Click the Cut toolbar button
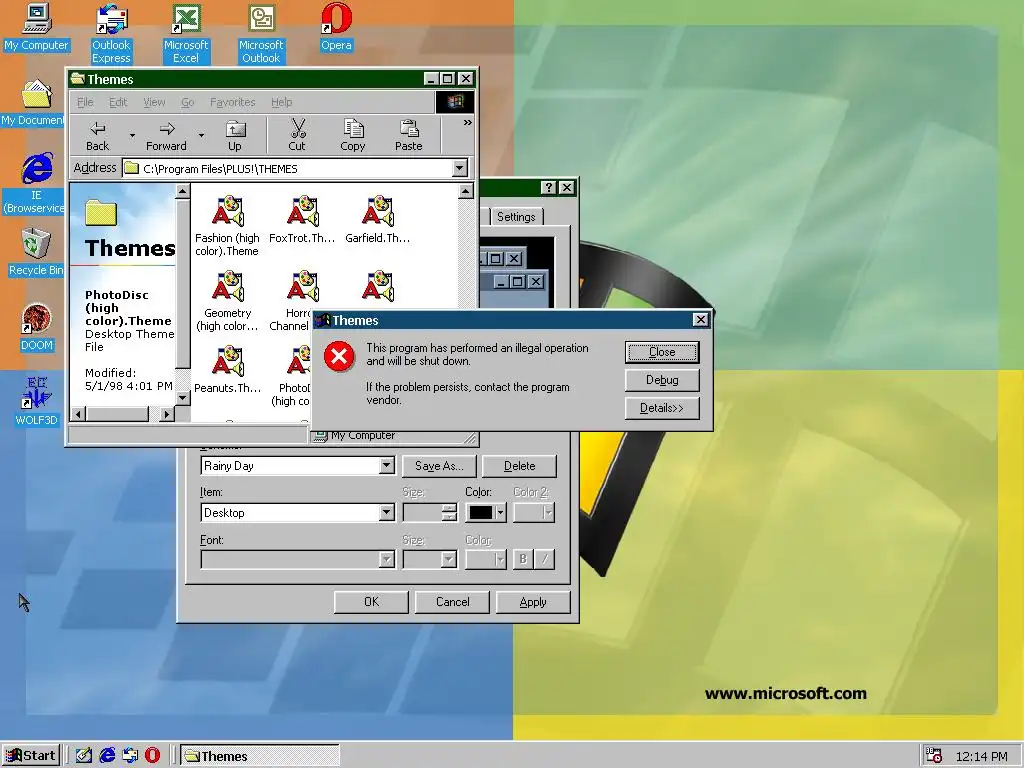This screenshot has height=768, width=1024. (x=297, y=136)
